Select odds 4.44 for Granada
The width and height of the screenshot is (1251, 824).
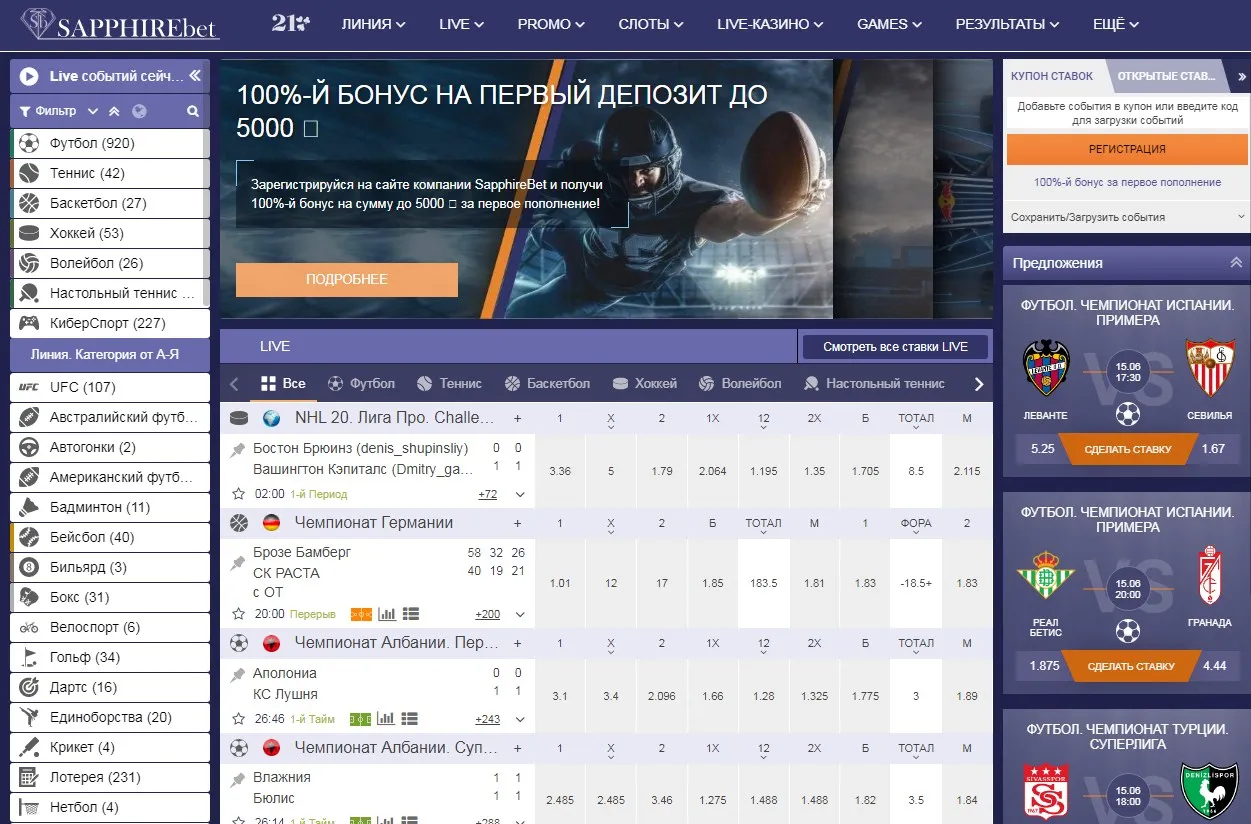click(x=1215, y=666)
